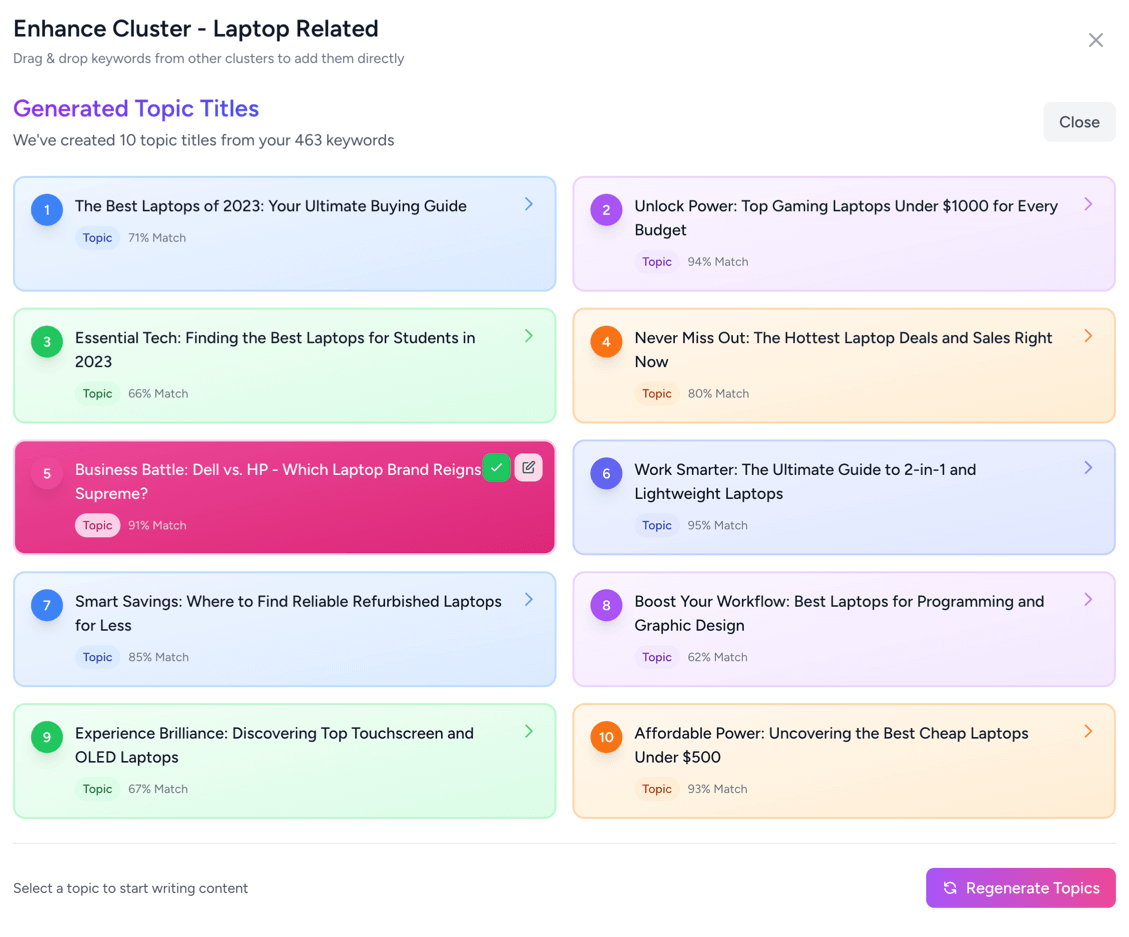Select the number 10 orange badge
Image resolution: width=1129 pixels, height=937 pixels.
click(606, 738)
